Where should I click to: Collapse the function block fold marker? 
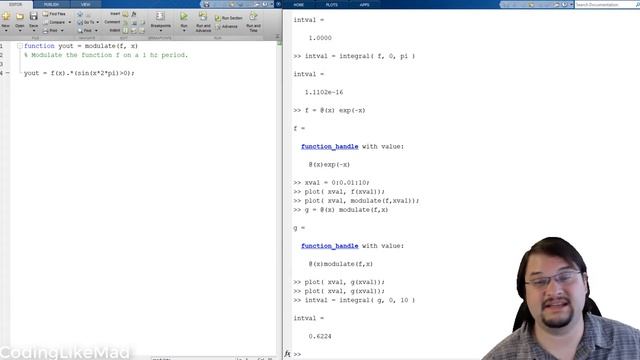point(19,46)
